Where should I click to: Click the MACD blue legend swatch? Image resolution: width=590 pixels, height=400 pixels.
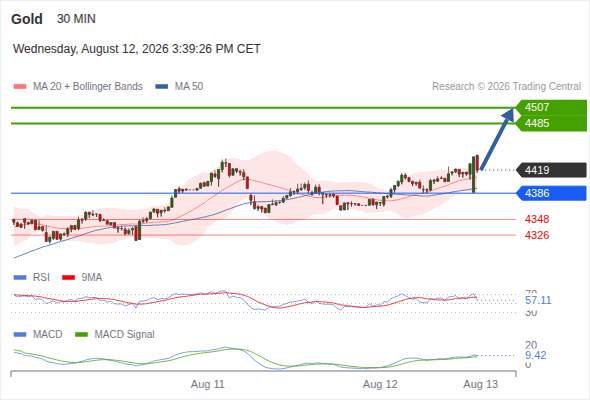click(x=20, y=334)
